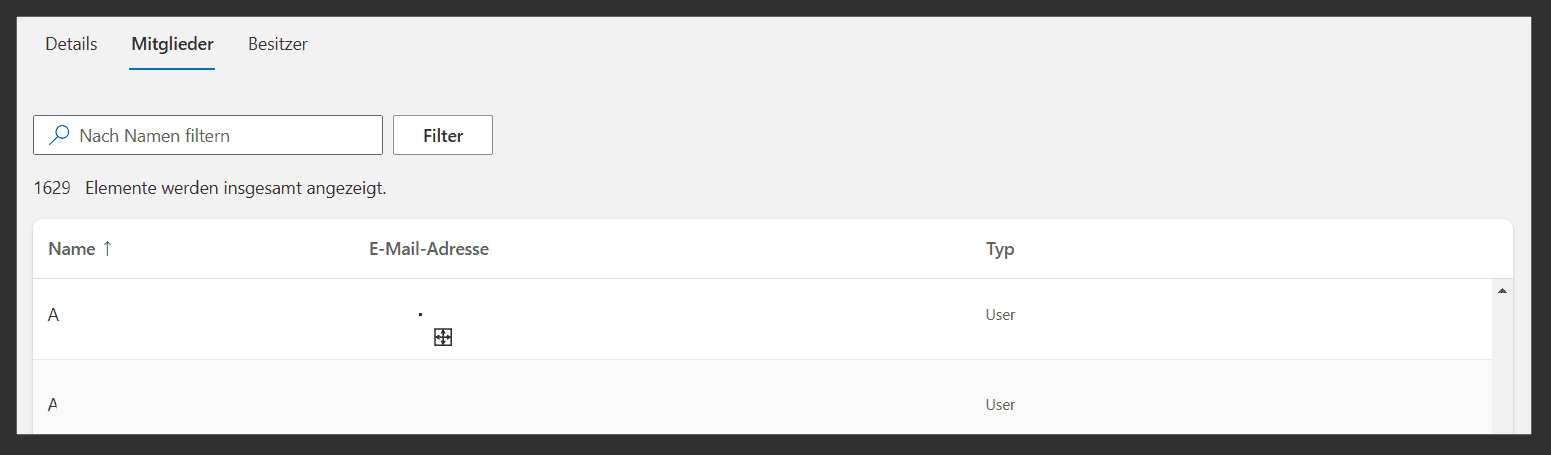Click the second row's empty e-mail cell

coord(600,405)
